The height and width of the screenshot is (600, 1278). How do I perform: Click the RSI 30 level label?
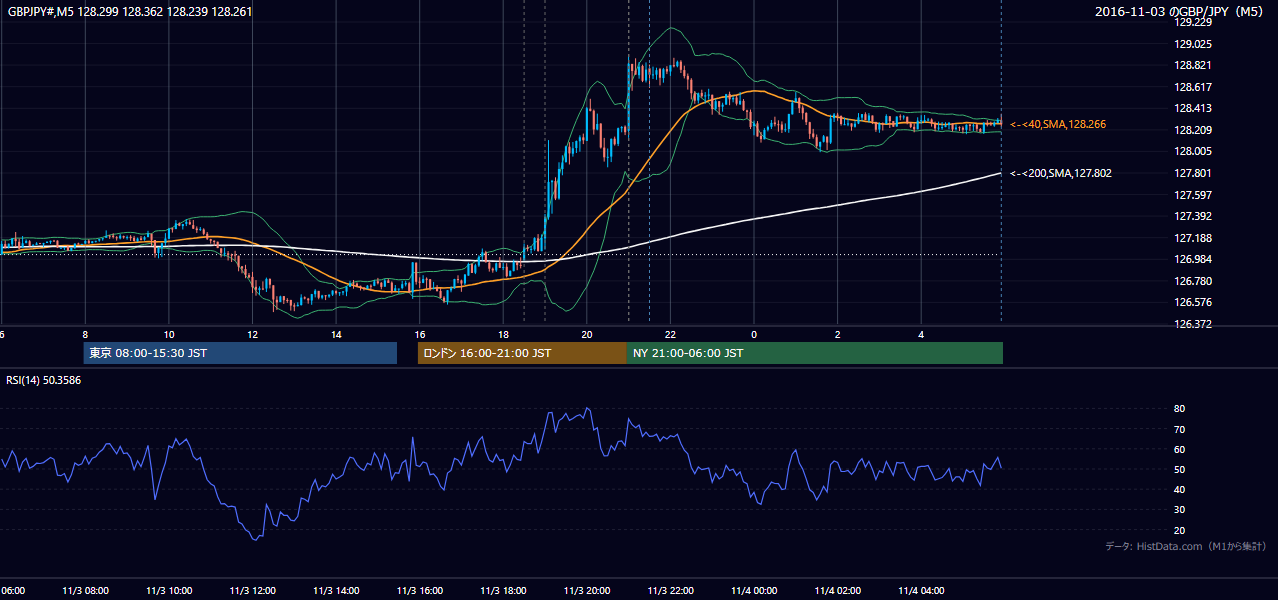pos(1179,510)
